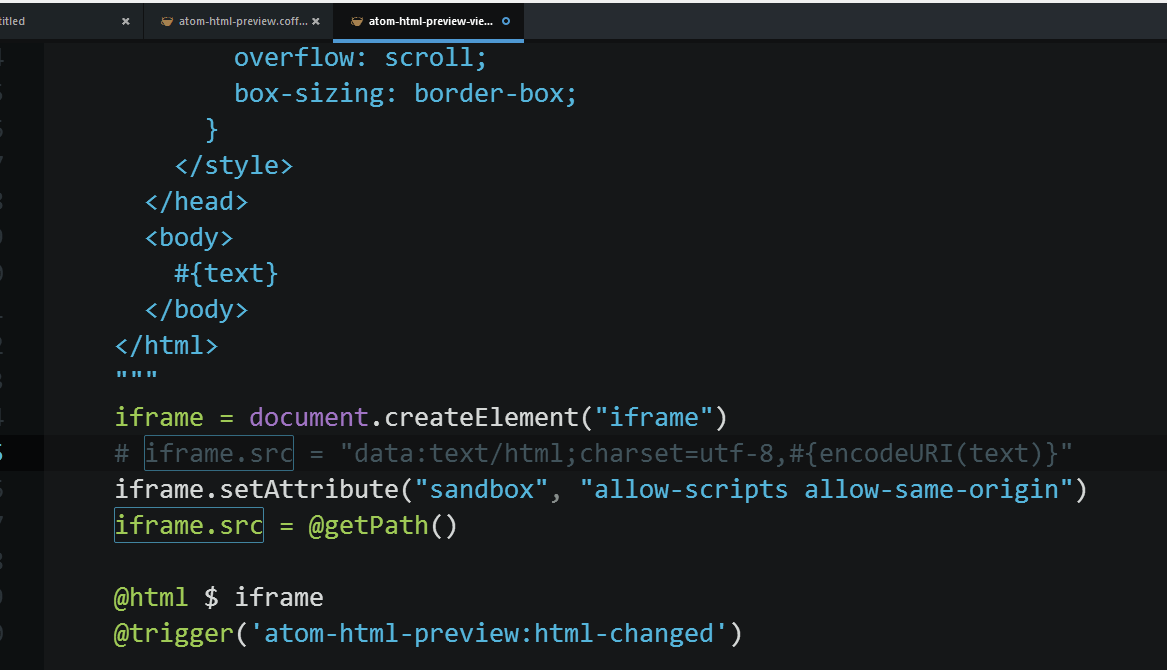
Task: Click the @html $ iframe line
Action: click(x=217, y=596)
